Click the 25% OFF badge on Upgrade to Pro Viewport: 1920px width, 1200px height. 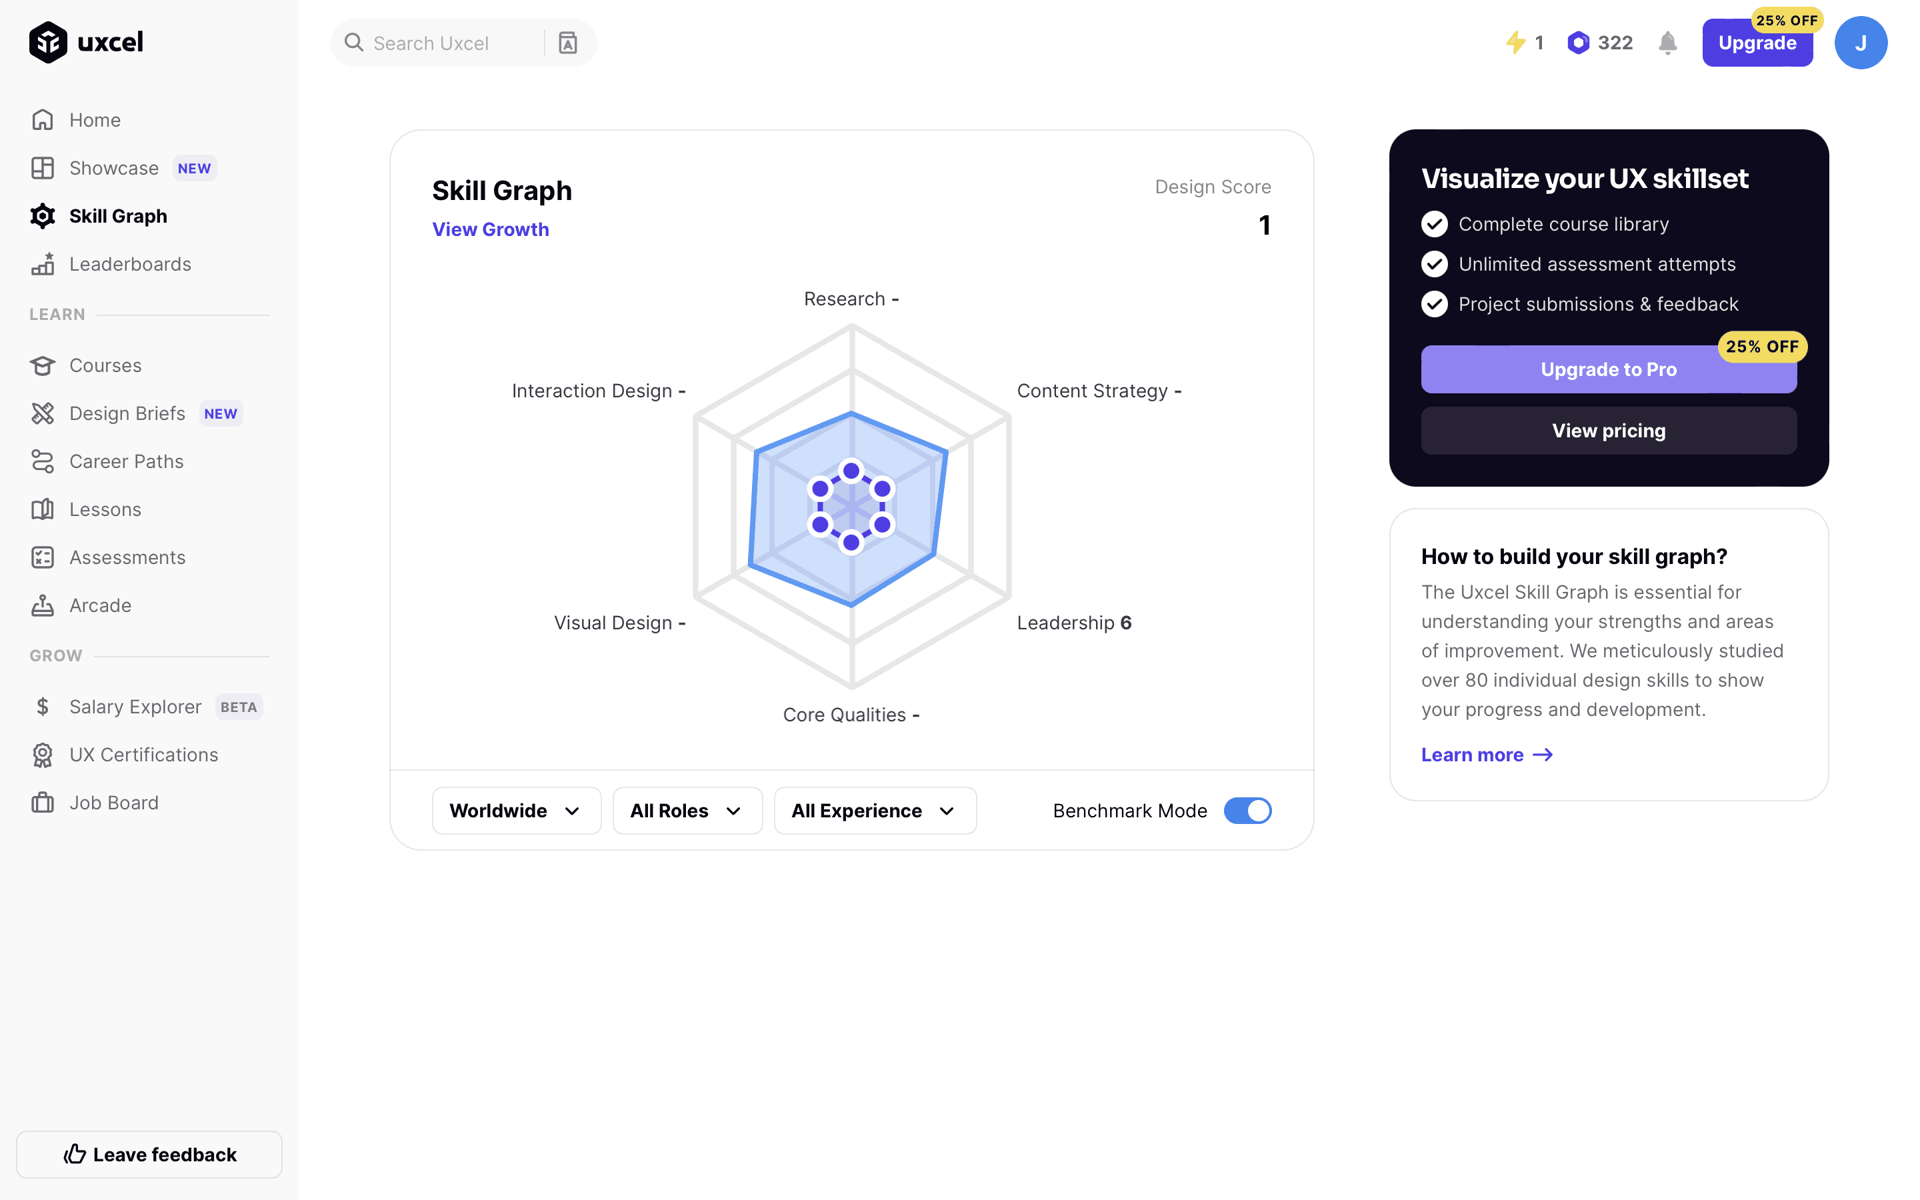point(1762,347)
